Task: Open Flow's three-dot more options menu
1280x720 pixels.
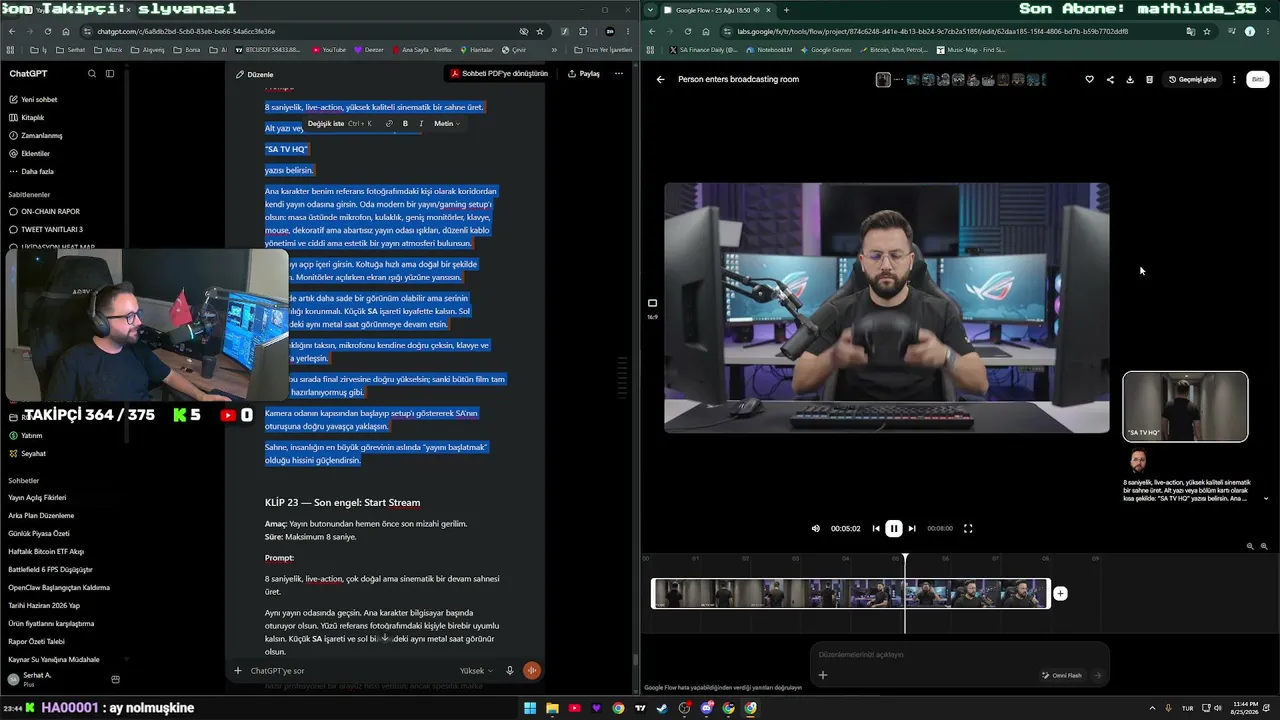Action: click(1234, 79)
